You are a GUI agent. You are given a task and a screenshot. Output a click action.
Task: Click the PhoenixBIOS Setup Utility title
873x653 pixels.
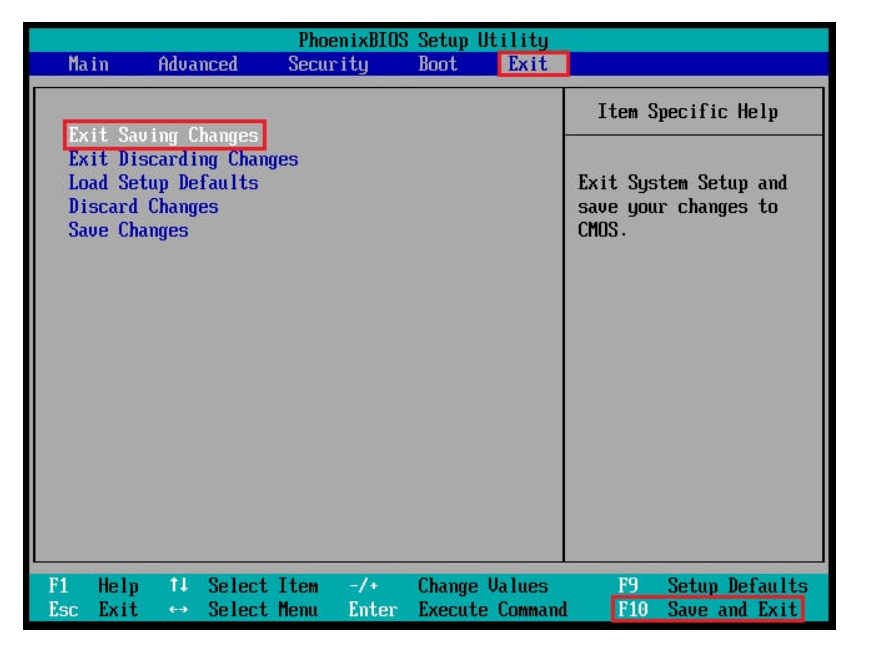pyautogui.click(x=423, y=40)
